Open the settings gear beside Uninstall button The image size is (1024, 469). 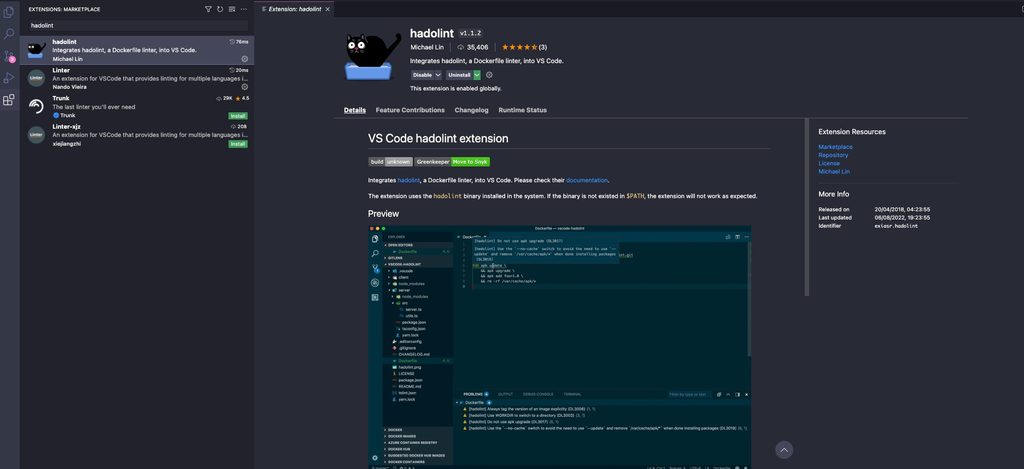click(x=489, y=75)
